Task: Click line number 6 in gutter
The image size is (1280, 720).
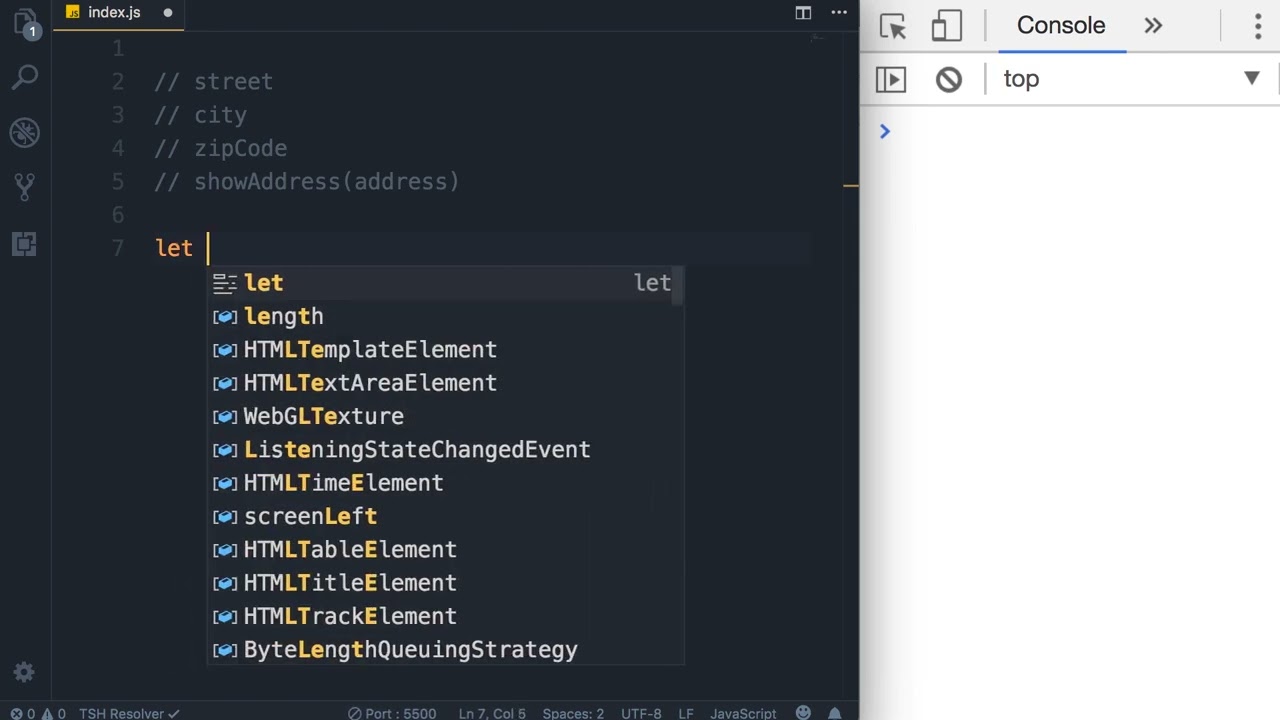Action: [118, 215]
